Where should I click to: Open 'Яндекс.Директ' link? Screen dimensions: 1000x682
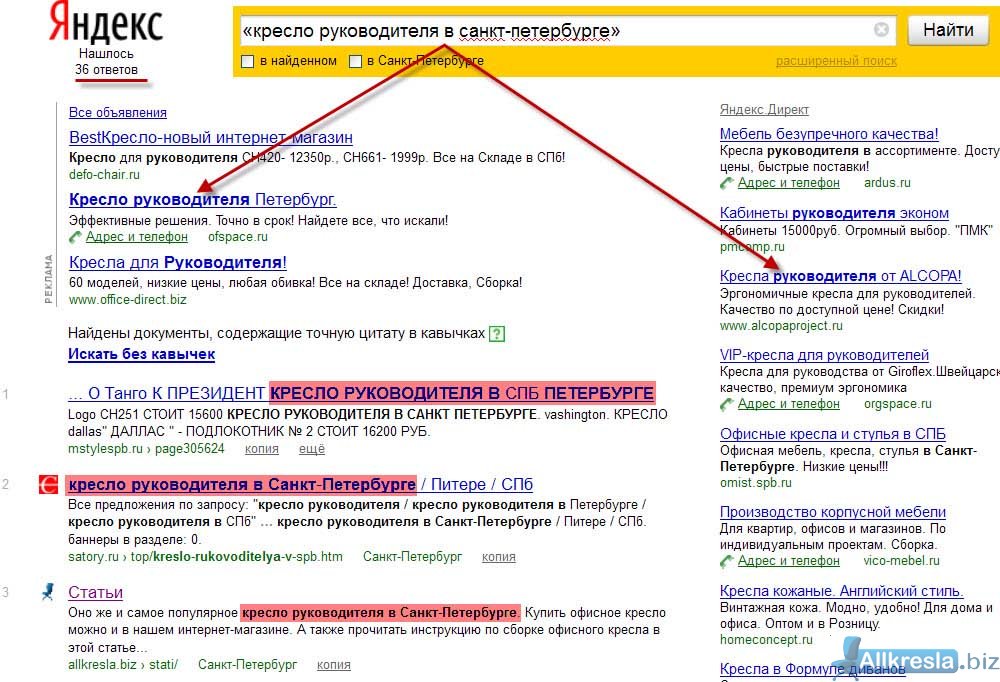(x=764, y=110)
